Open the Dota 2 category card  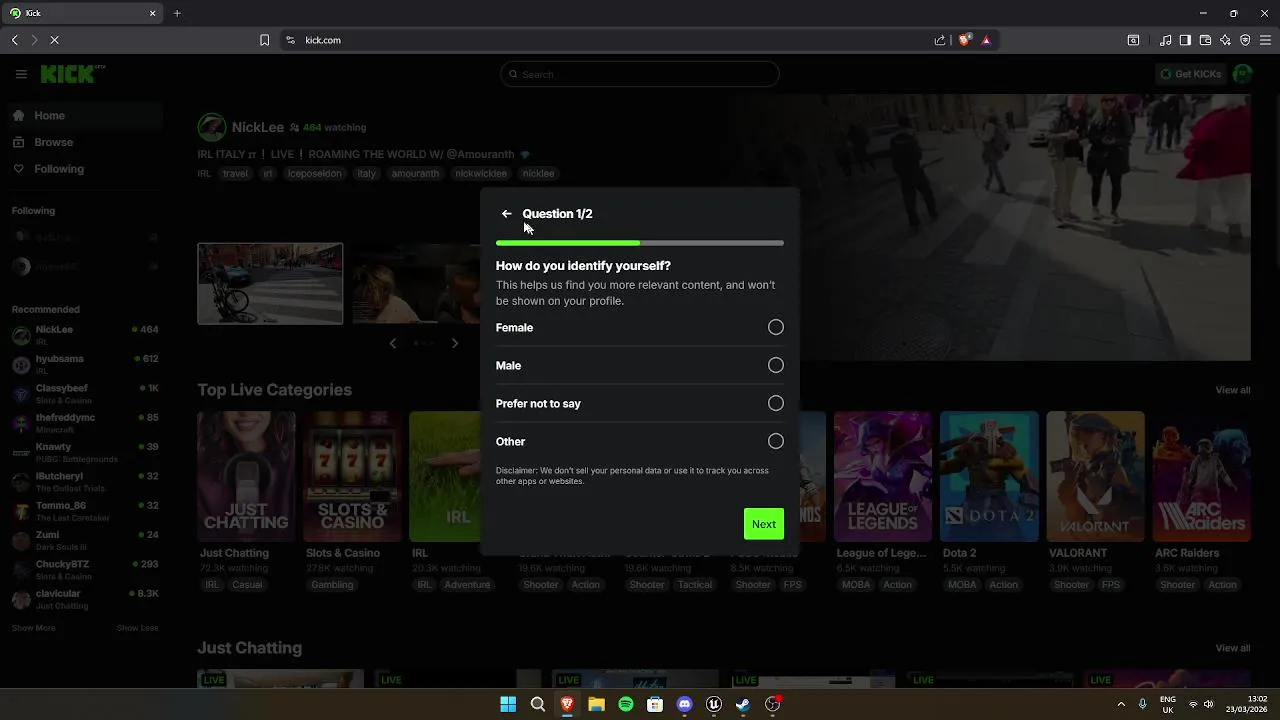989,476
